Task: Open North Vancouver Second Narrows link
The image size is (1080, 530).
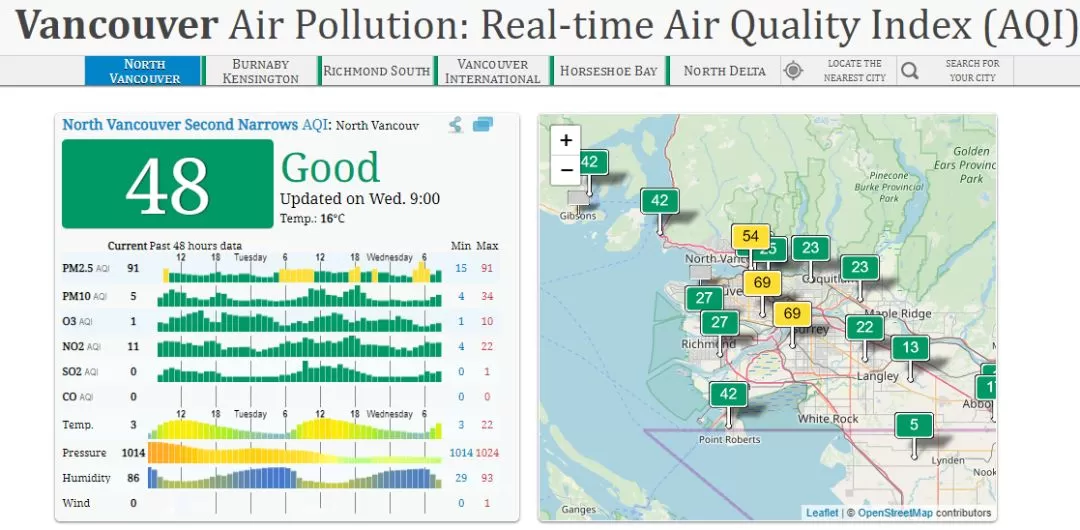Action: (x=180, y=125)
